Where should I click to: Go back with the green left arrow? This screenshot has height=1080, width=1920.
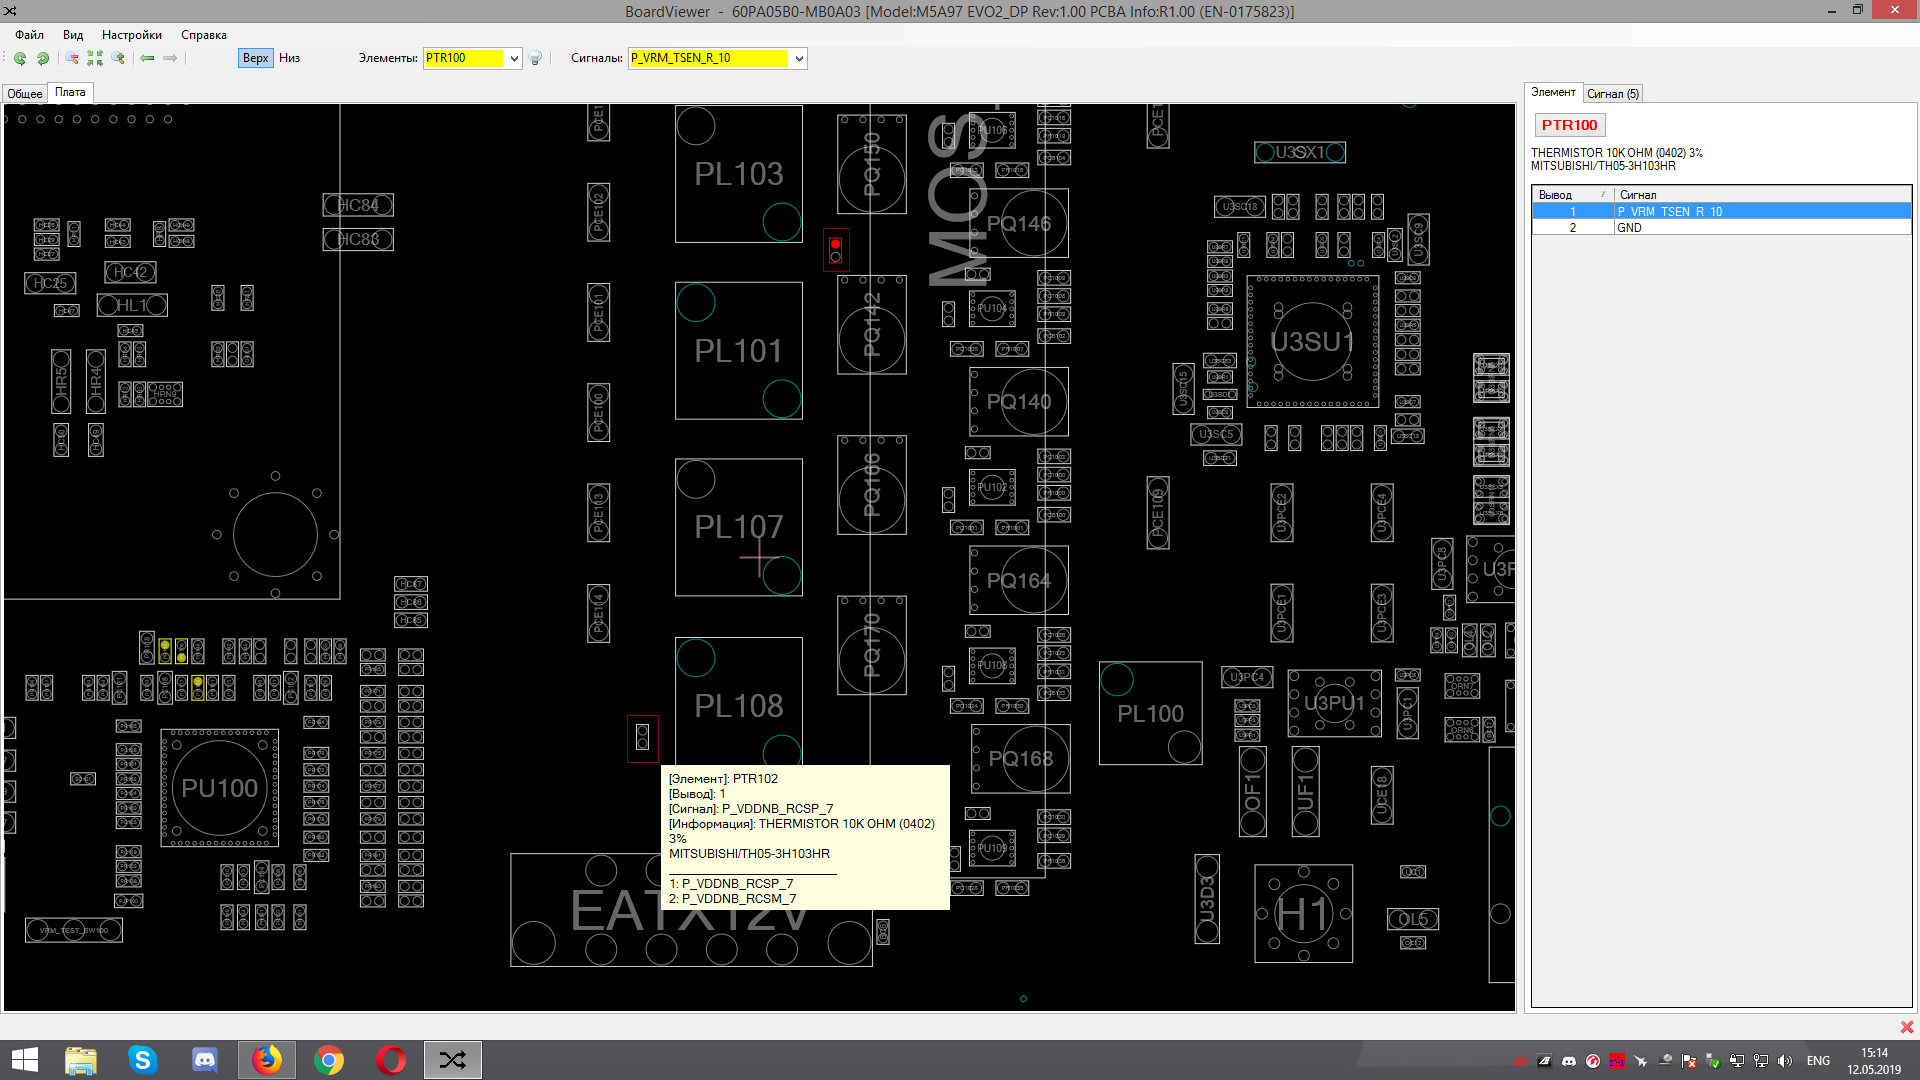coord(147,58)
